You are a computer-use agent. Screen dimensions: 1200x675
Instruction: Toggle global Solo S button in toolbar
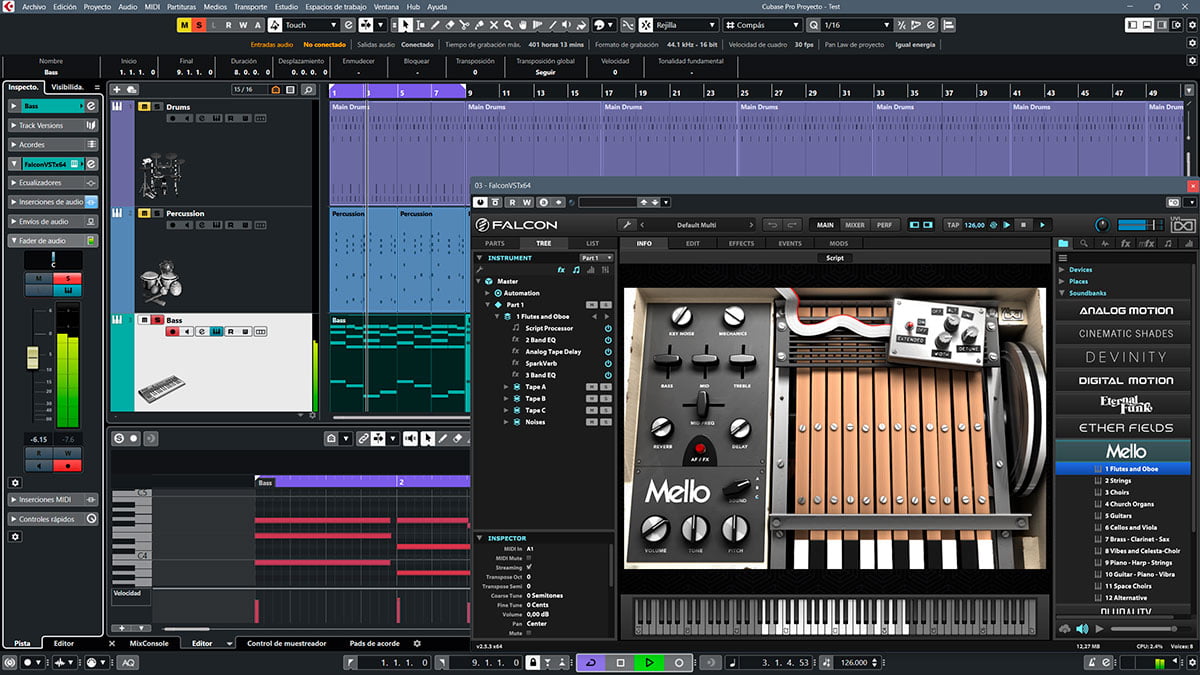click(199, 24)
